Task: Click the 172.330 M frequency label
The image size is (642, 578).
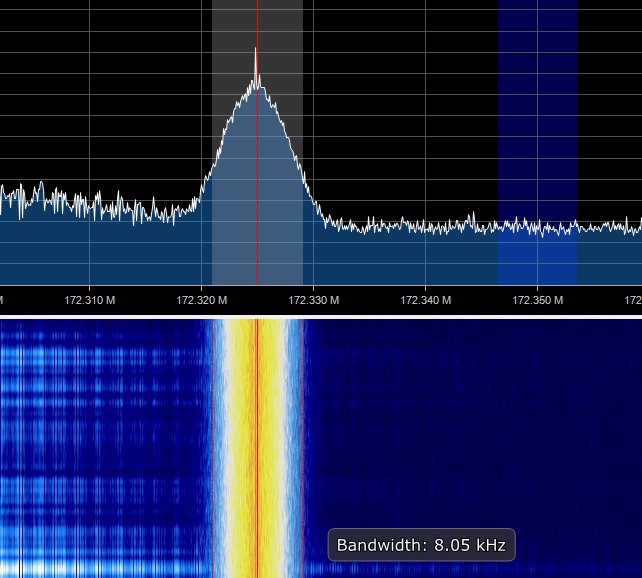Action: [x=313, y=300]
